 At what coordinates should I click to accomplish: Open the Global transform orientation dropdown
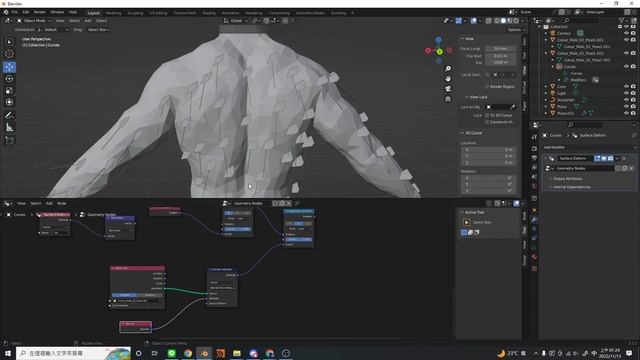236,21
